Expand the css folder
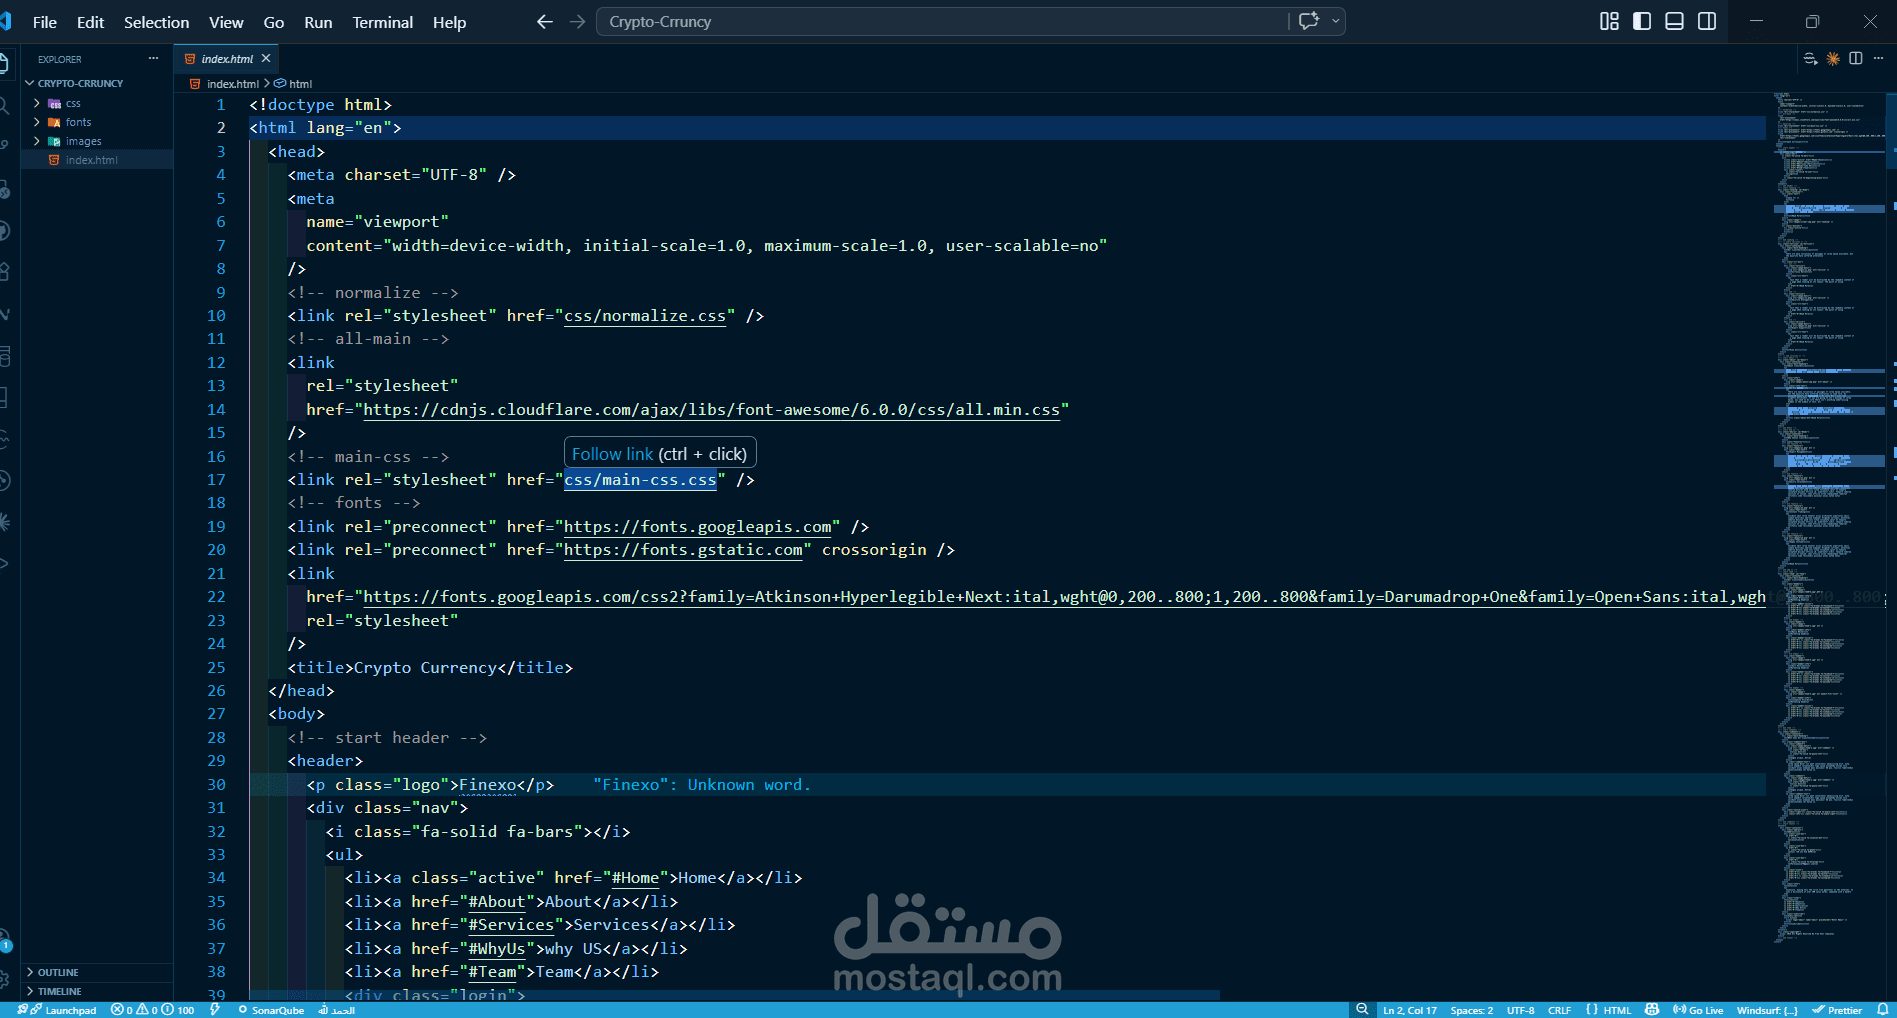 coord(73,103)
